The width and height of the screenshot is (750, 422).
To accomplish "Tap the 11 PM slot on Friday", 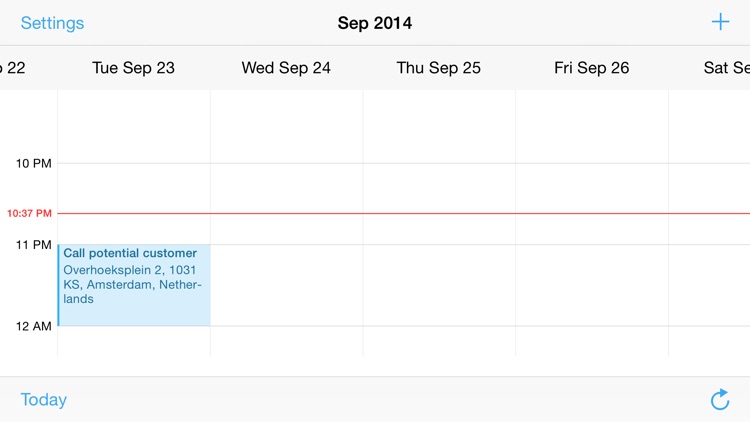I will click(591, 285).
